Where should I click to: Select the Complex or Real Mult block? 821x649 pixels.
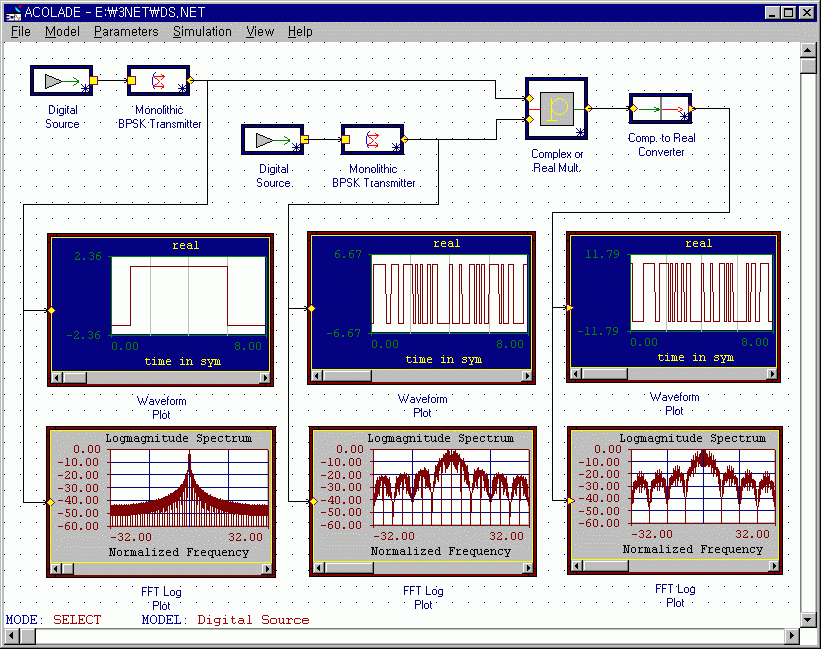(x=557, y=109)
